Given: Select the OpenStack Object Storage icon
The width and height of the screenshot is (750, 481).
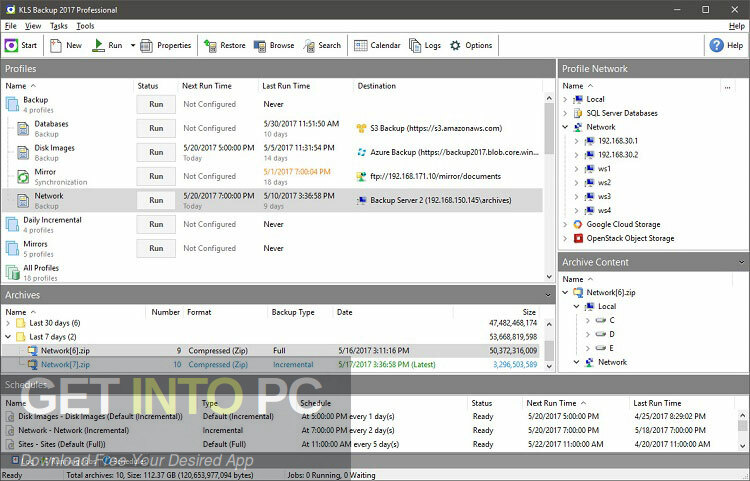Looking at the screenshot, I should pyautogui.click(x=578, y=238).
